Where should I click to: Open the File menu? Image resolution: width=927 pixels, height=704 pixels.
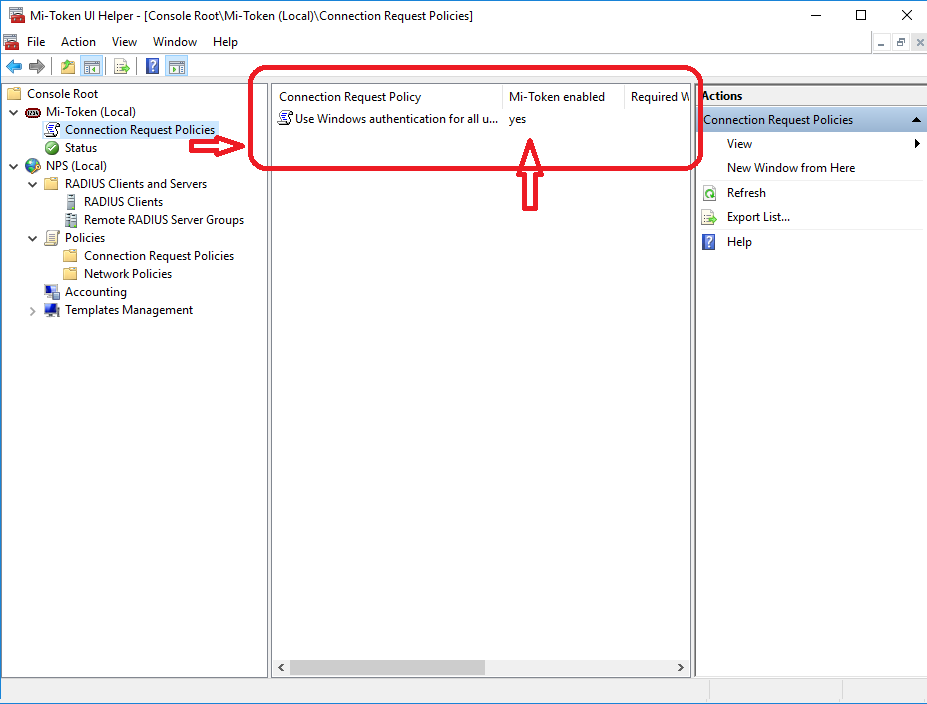tap(36, 42)
